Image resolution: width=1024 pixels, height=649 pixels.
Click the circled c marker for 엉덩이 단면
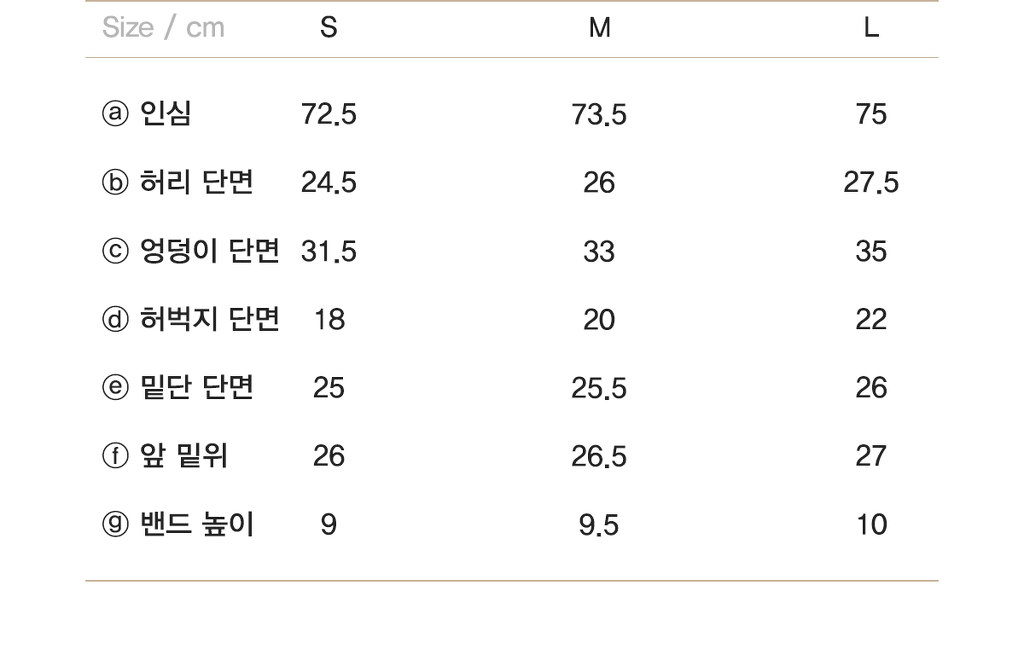pos(115,251)
